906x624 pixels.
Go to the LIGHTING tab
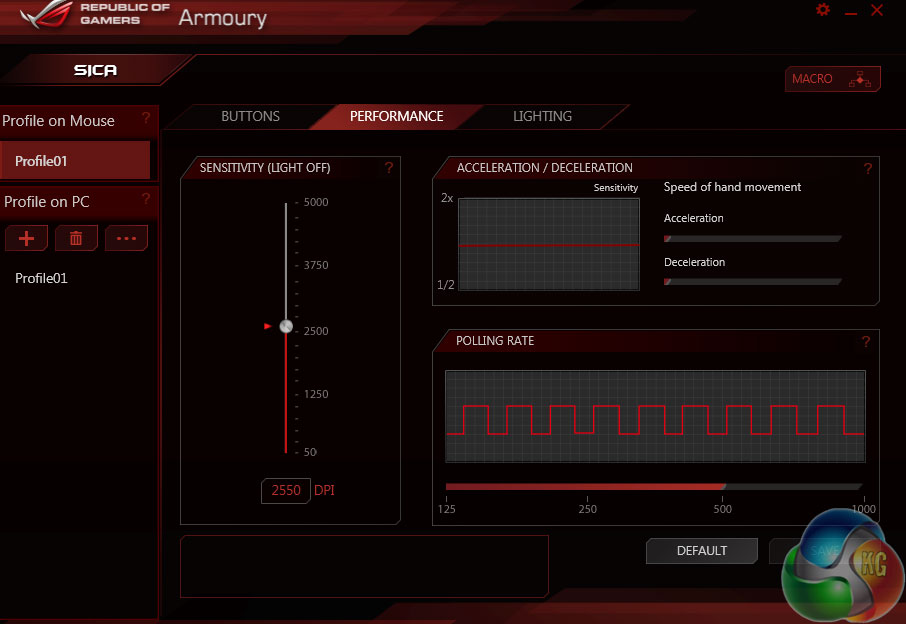click(x=542, y=116)
